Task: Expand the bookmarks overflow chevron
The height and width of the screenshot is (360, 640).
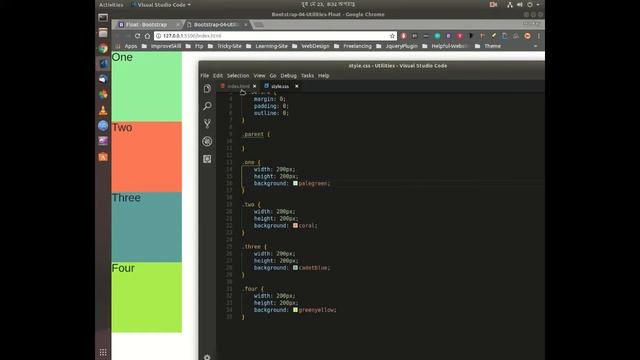Action: click(x=535, y=46)
